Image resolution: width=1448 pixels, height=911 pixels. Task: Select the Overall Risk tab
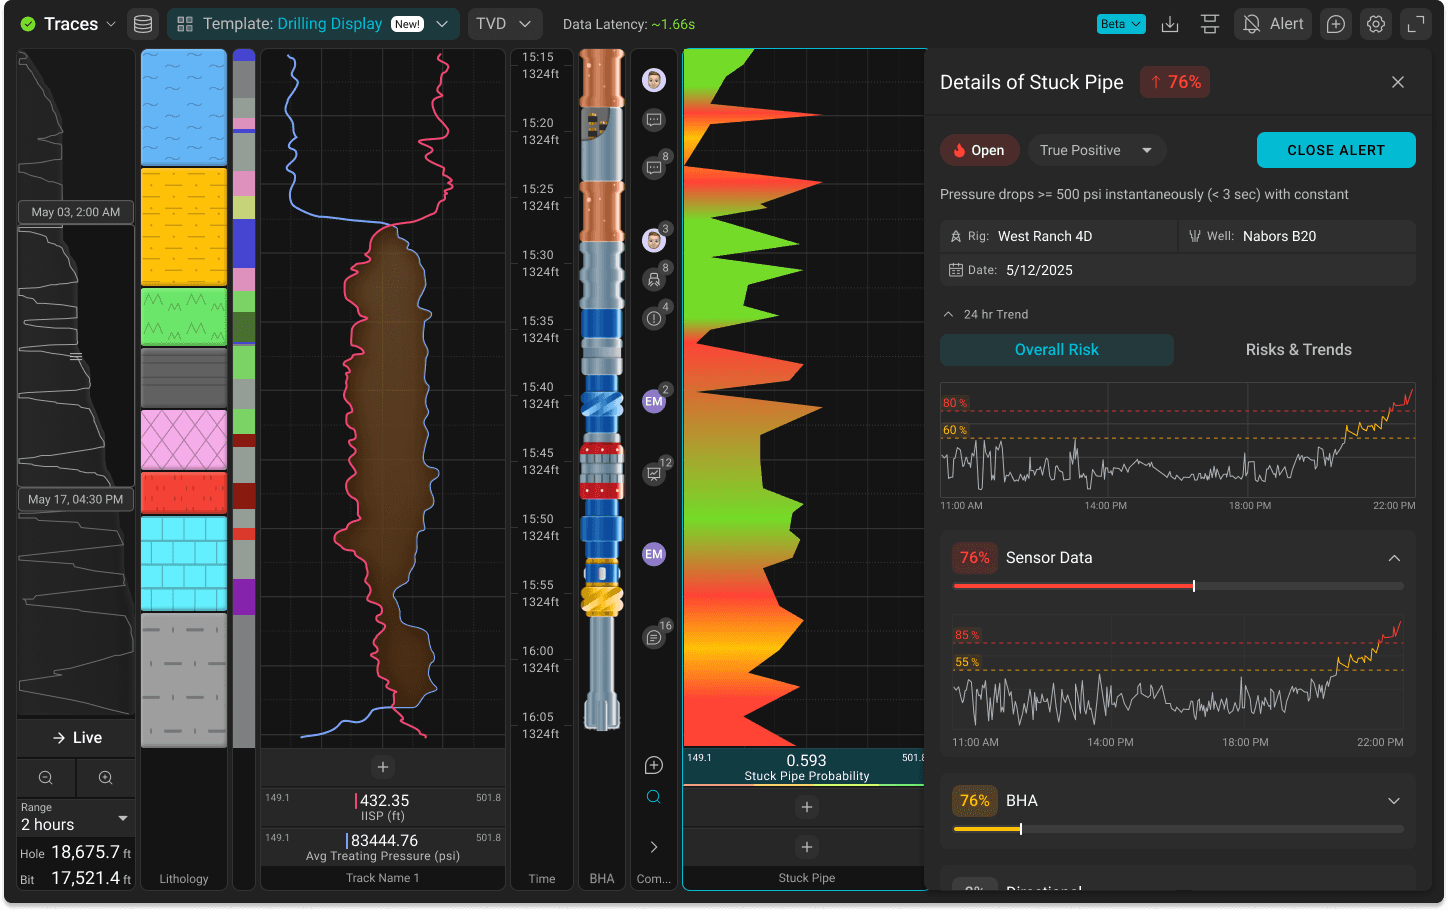pyautogui.click(x=1057, y=349)
